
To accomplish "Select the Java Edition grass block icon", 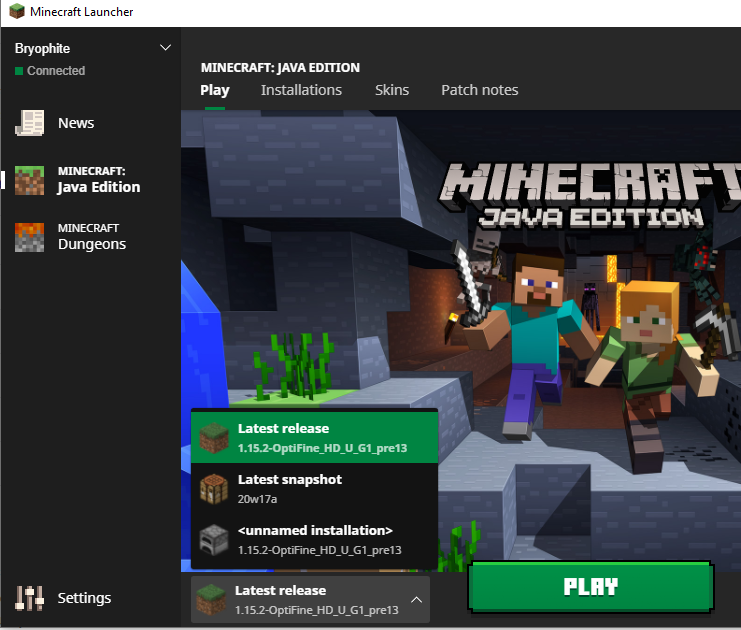I will [30, 180].
